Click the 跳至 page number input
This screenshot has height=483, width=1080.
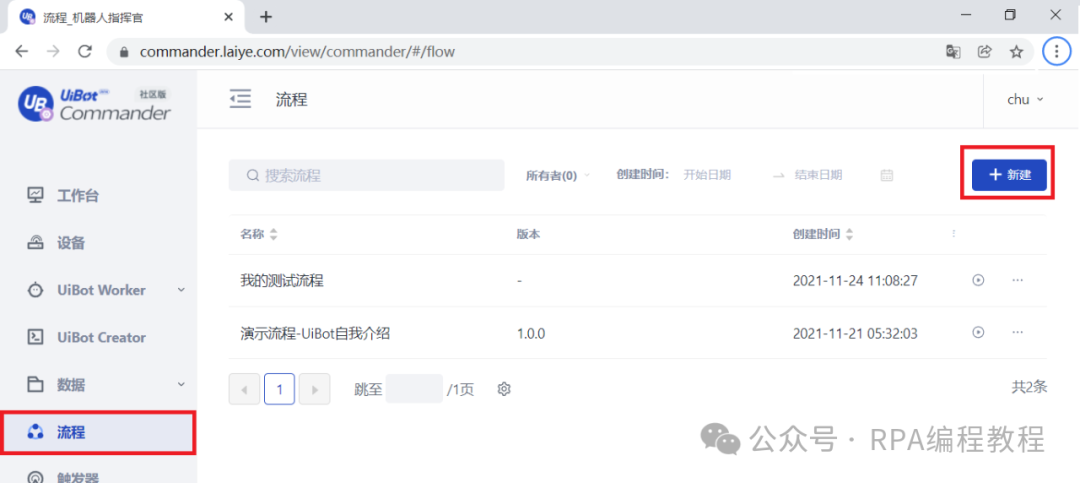[x=414, y=389]
